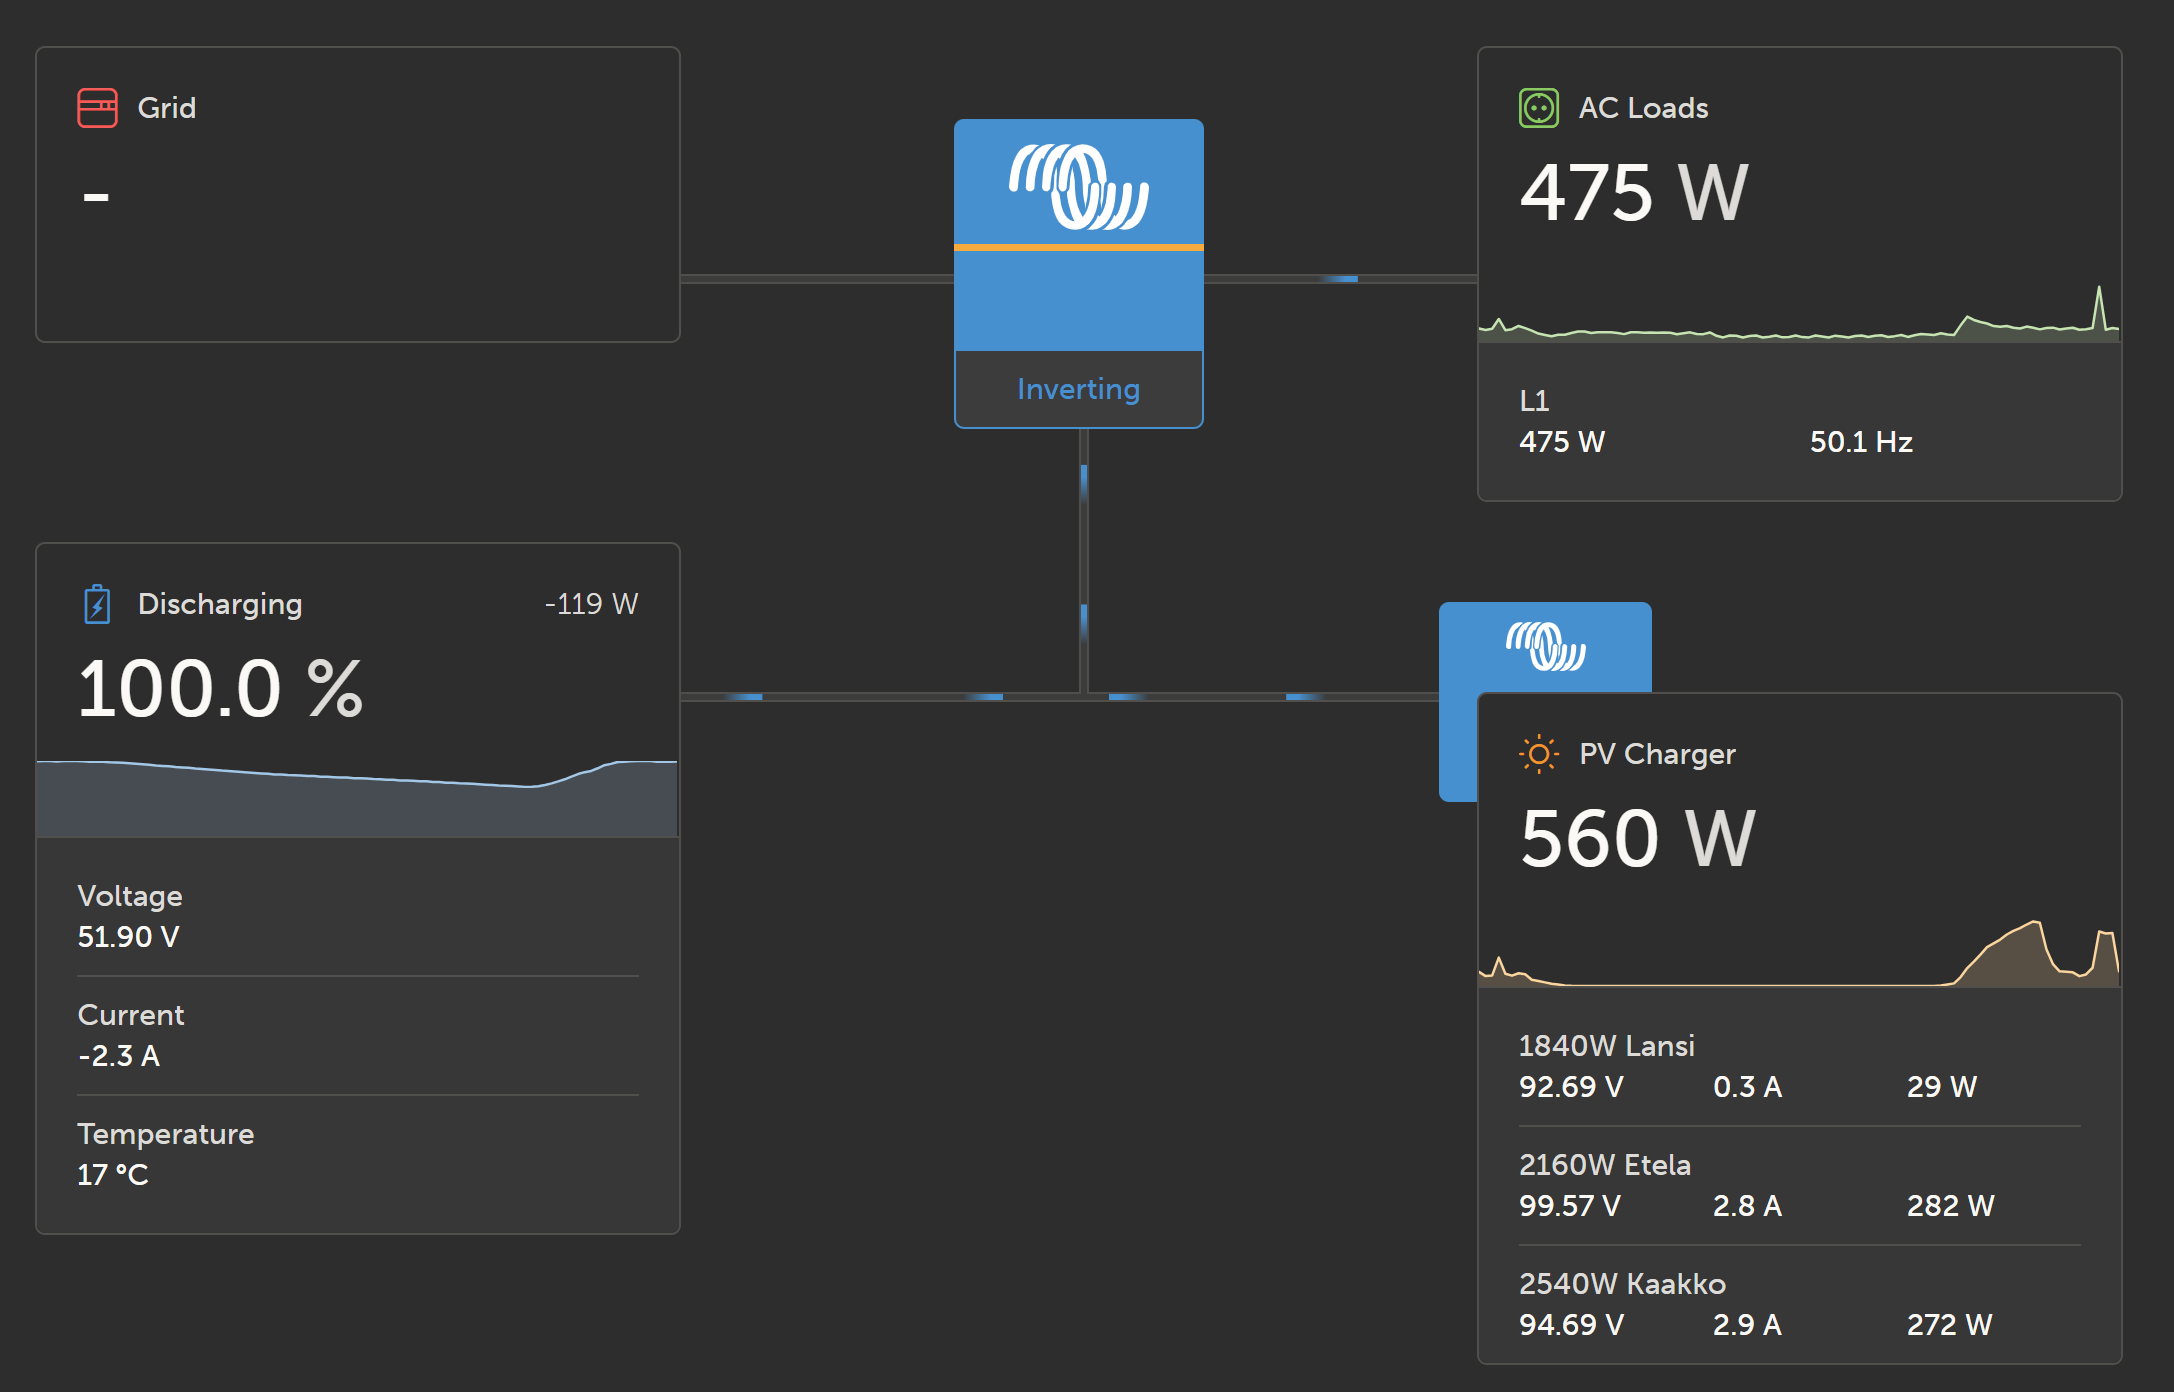Select the 2540W Kaakko tracker row
The width and height of the screenshot is (2174, 1392).
(1798, 1305)
